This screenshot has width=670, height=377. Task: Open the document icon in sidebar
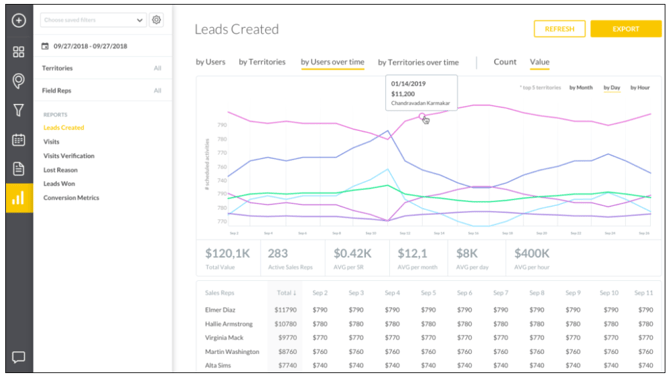[18, 168]
